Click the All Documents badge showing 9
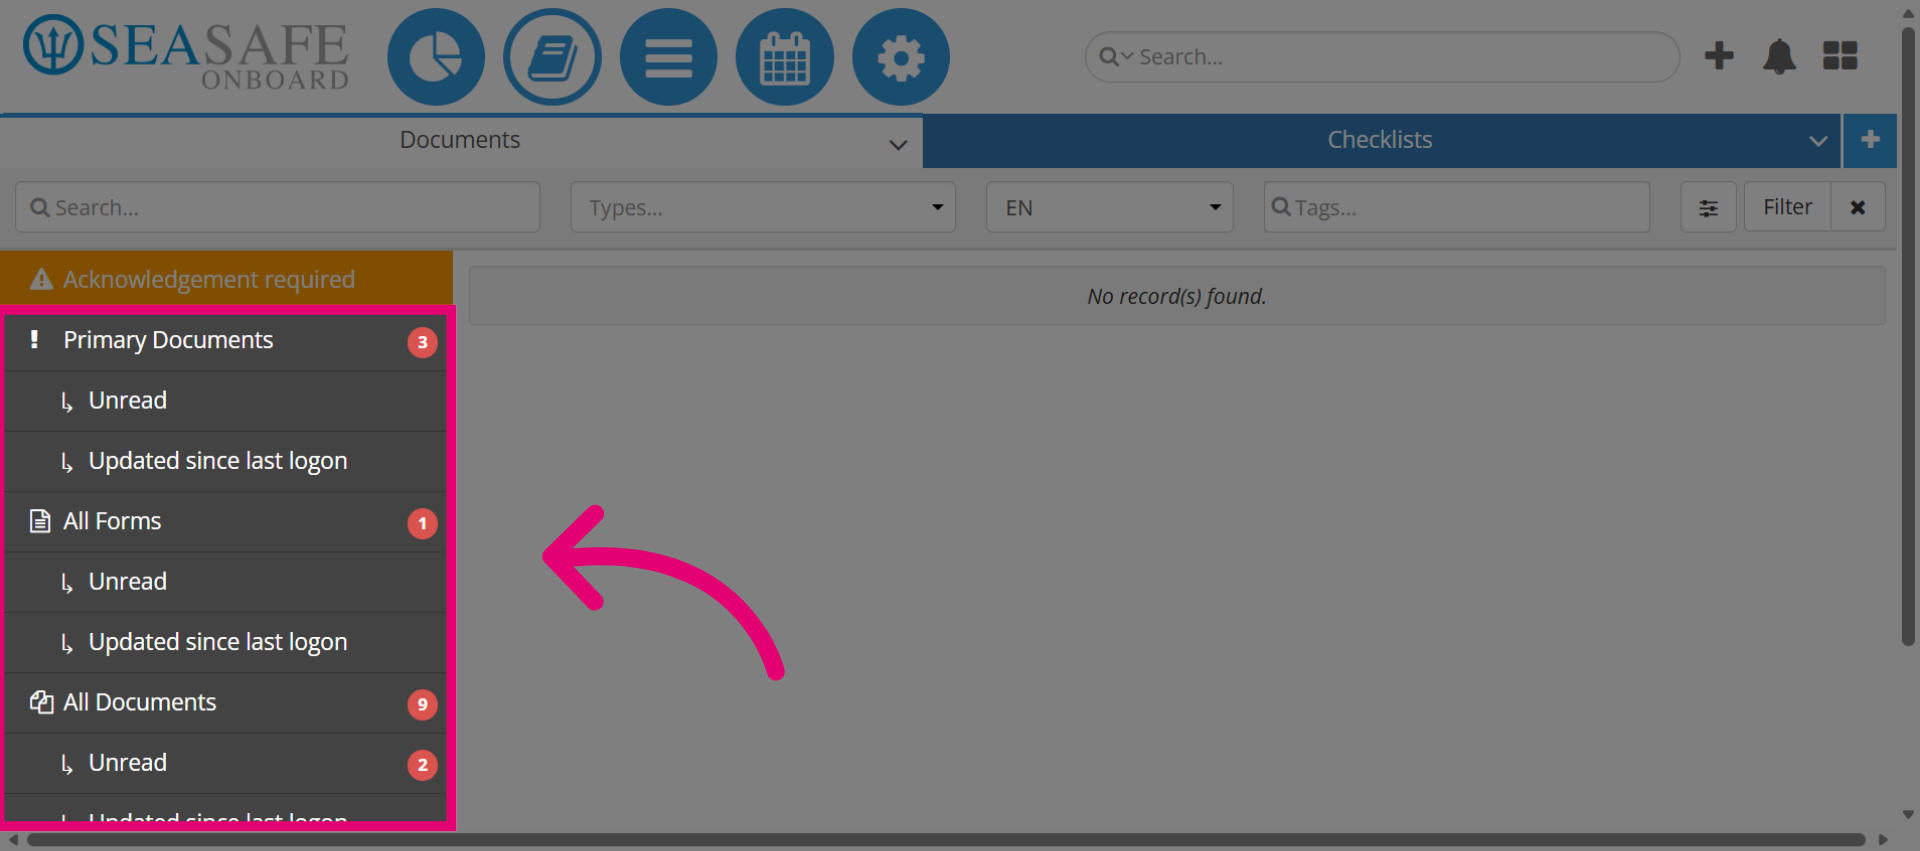Viewport: 1920px width, 851px height. [x=422, y=704]
